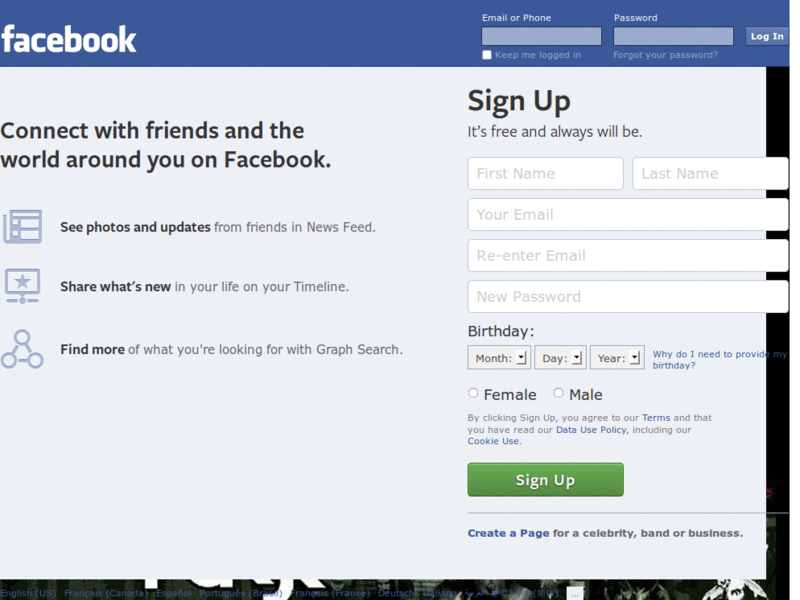Enable Keep me logged in checkbox
The height and width of the screenshot is (600, 800).
pyautogui.click(x=487, y=55)
